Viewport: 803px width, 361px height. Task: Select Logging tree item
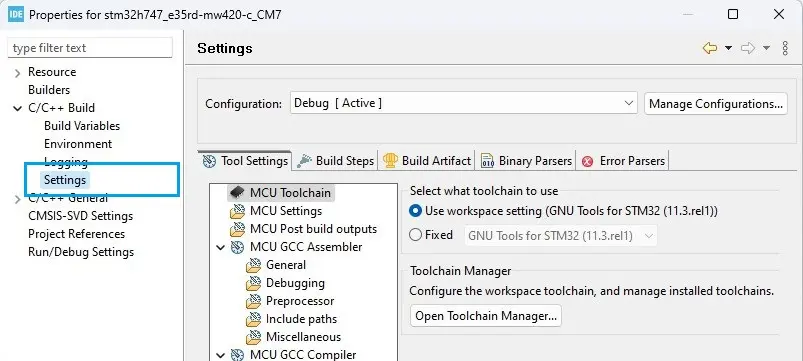coord(66,162)
